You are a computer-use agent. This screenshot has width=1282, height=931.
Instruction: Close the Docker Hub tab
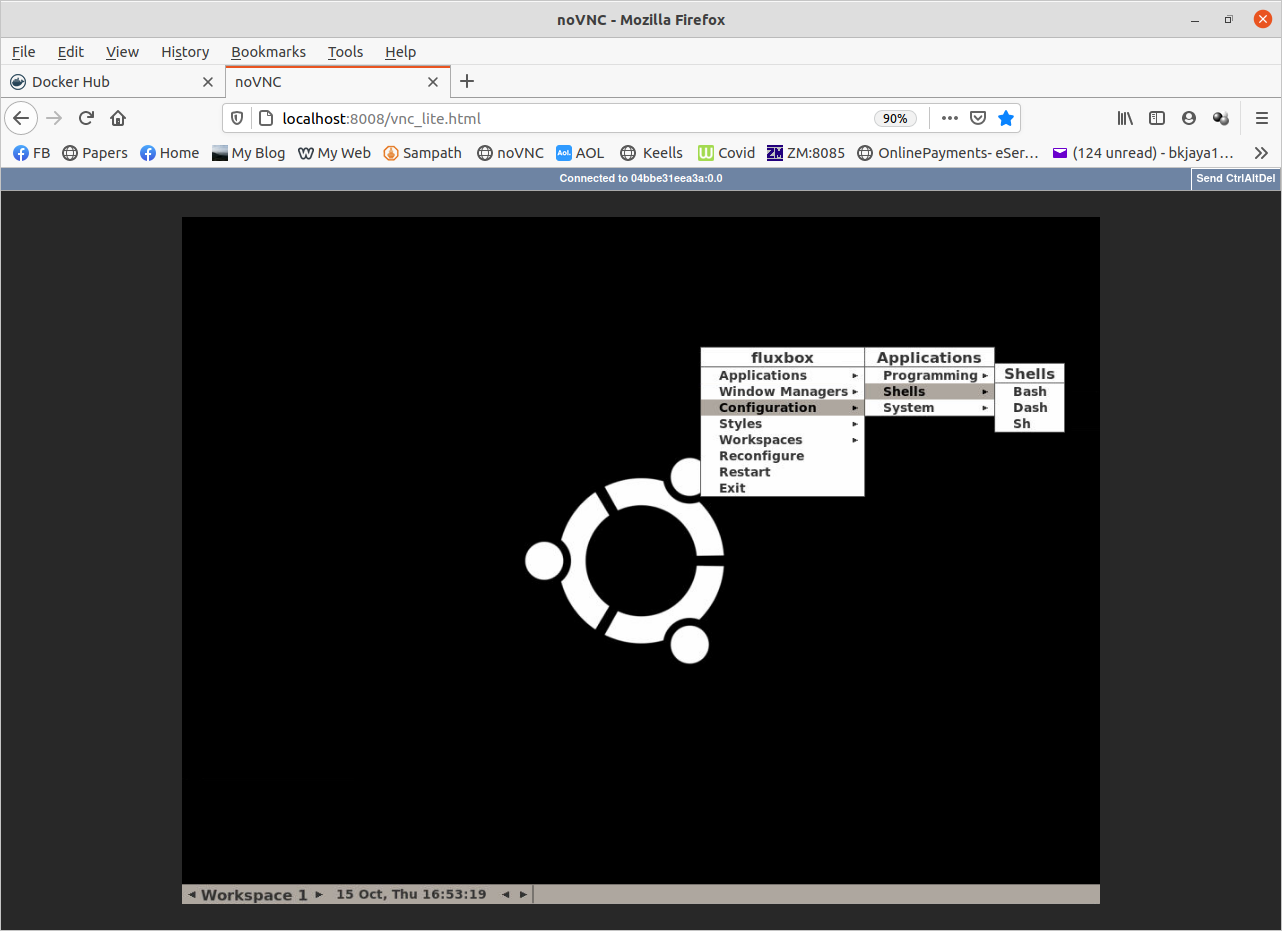pos(208,82)
